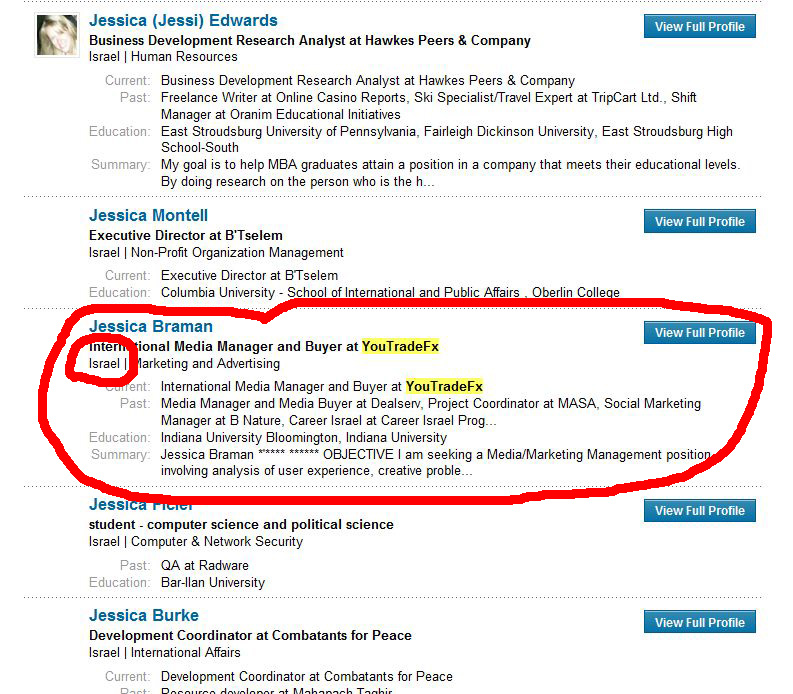This screenshot has height=694, width=793.
Task: Open Jessica Braman's profile name link
Action: 151,326
